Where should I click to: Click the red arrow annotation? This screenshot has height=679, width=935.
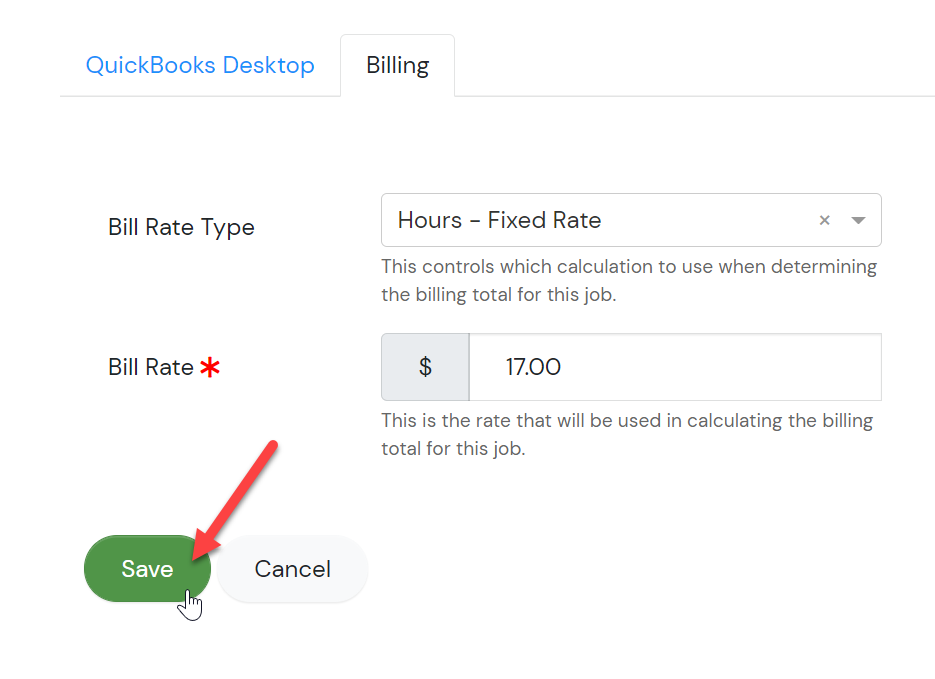pyautogui.click(x=235, y=501)
